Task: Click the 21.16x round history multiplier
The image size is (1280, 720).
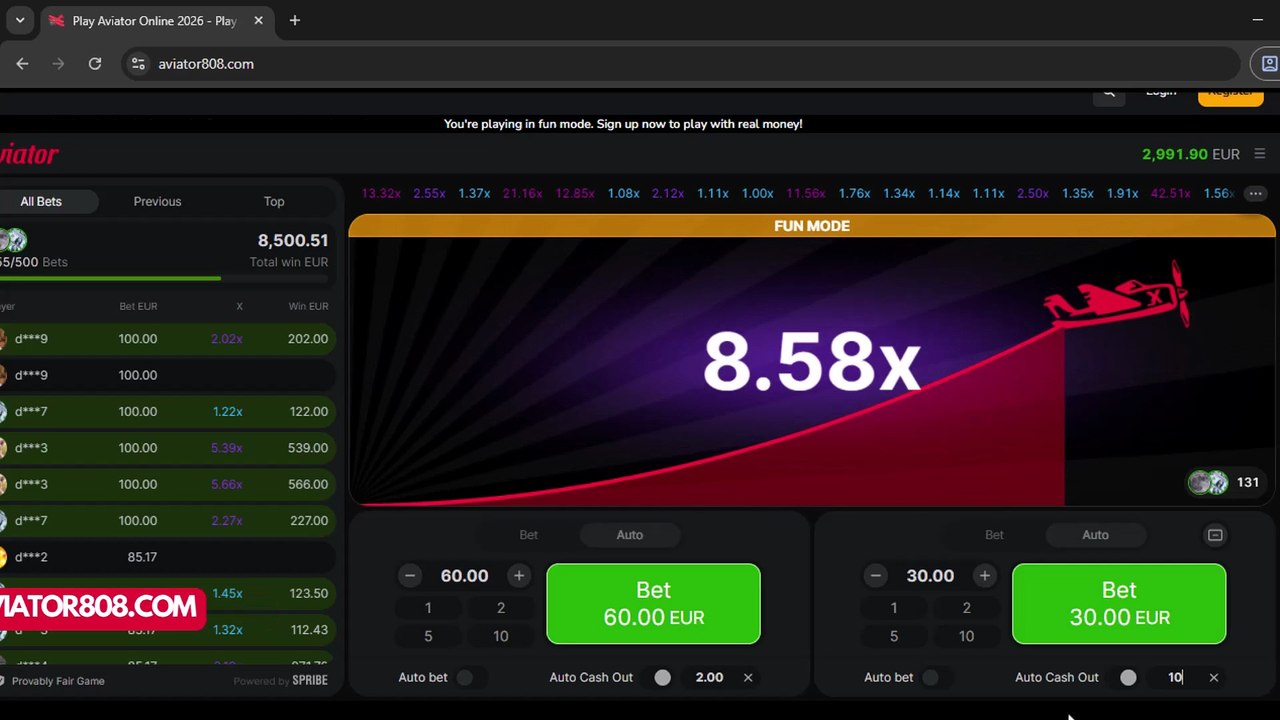Action: (523, 193)
